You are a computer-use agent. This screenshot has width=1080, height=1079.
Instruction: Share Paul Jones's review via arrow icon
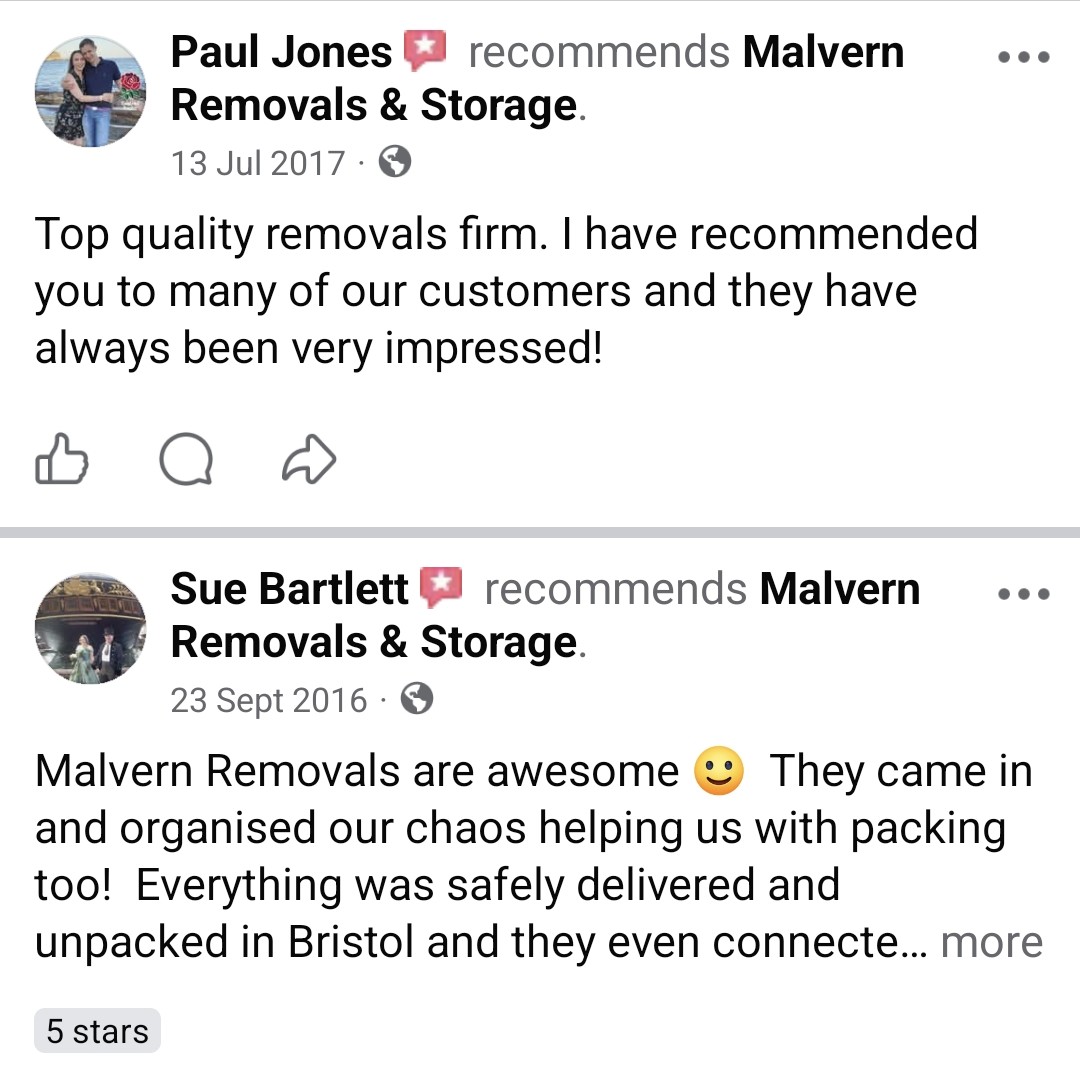(309, 459)
